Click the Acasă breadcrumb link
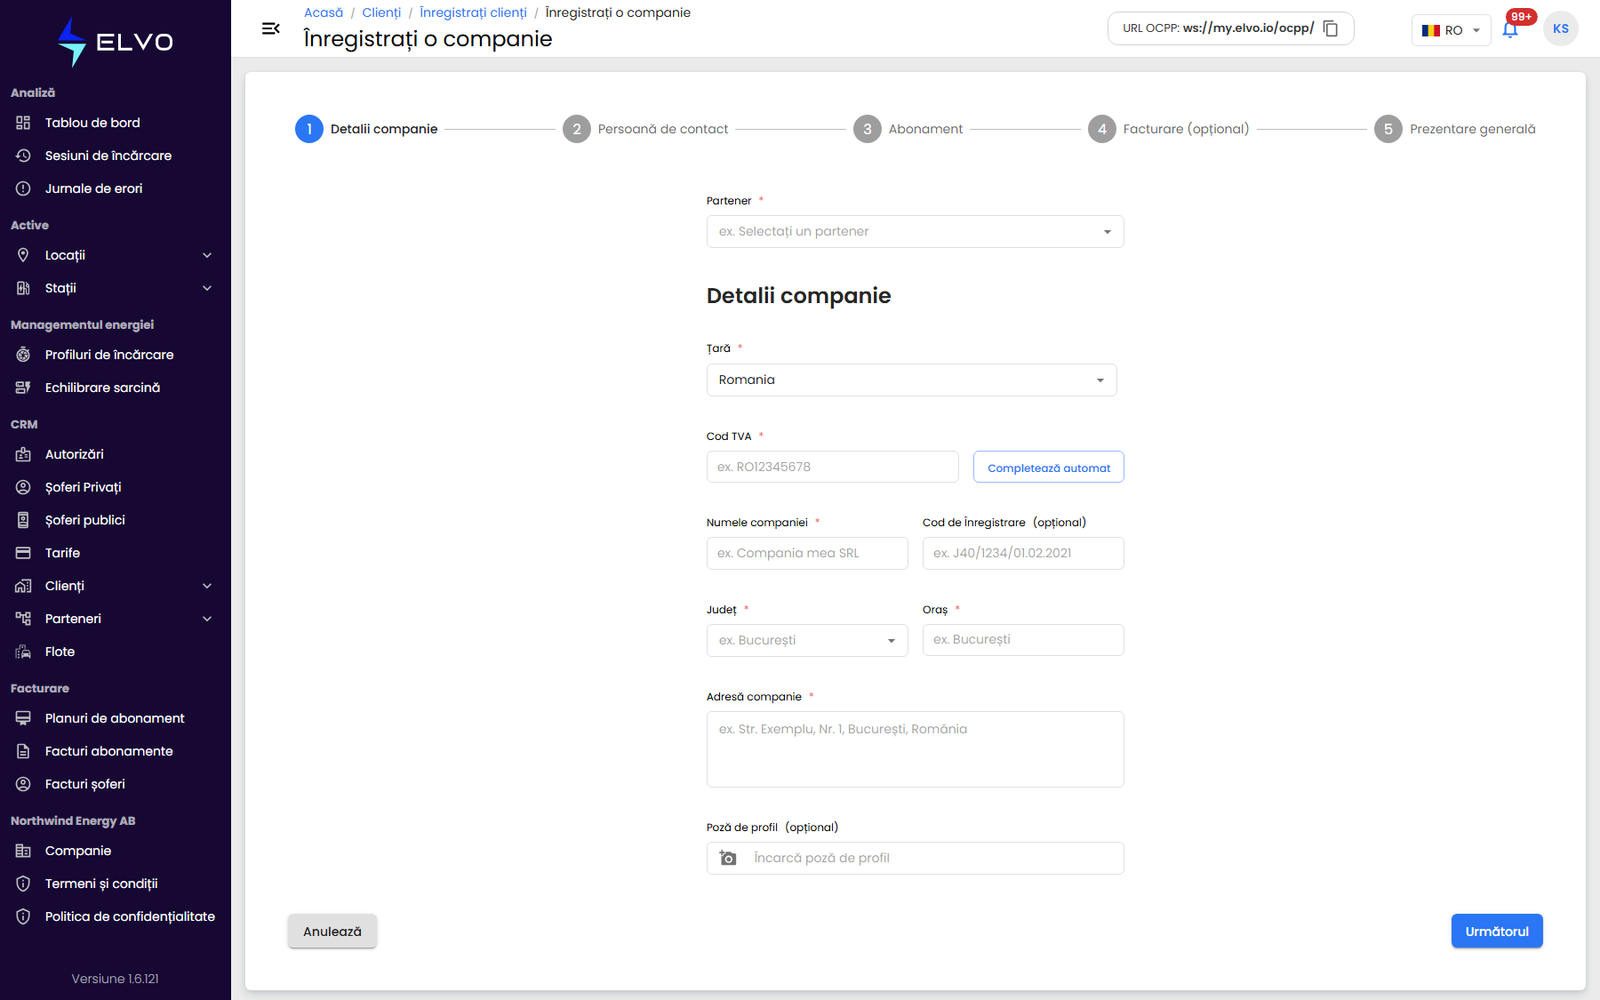The width and height of the screenshot is (1600, 1000). (324, 13)
